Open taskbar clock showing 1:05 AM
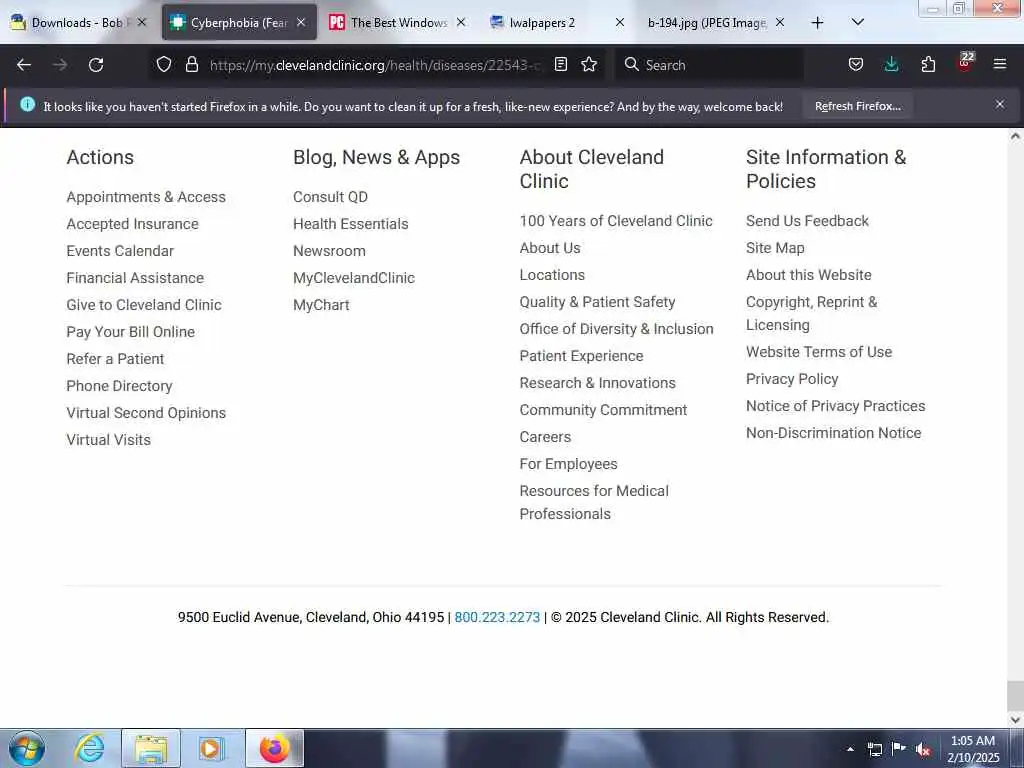The image size is (1024, 768). pos(973,749)
